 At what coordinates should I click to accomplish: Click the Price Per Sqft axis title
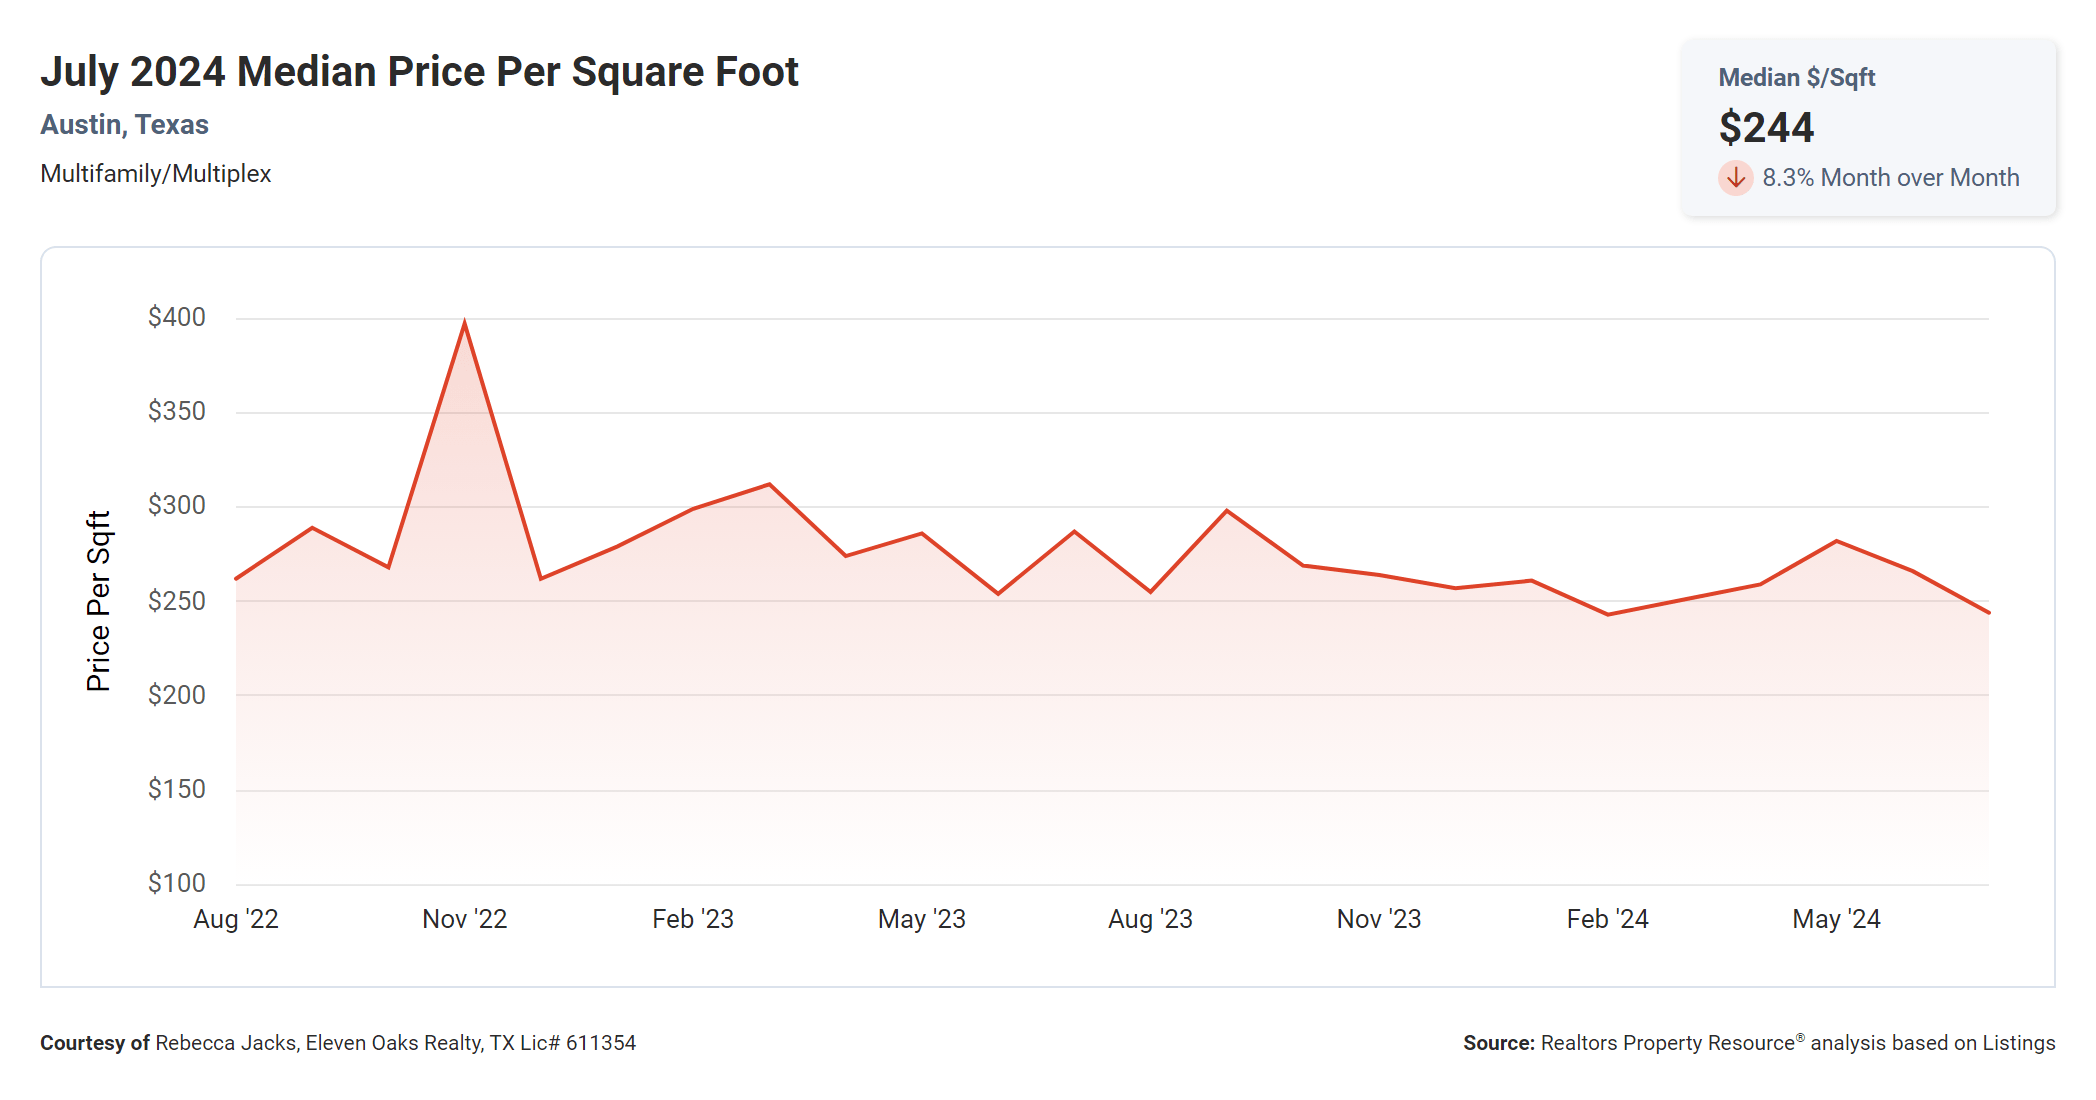coord(98,601)
